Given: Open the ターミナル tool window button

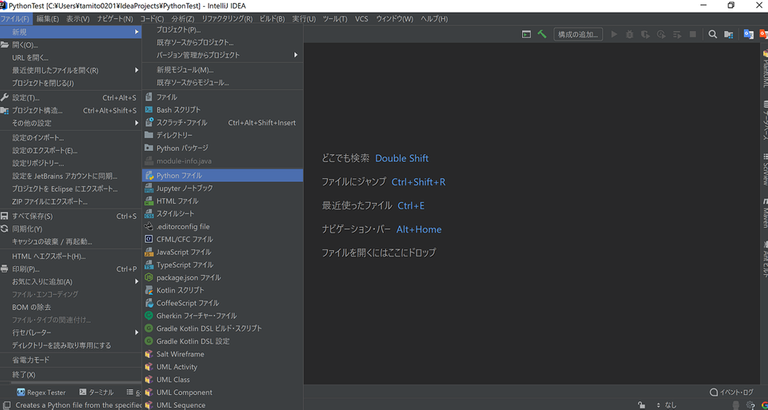Looking at the screenshot, I should tap(96, 393).
